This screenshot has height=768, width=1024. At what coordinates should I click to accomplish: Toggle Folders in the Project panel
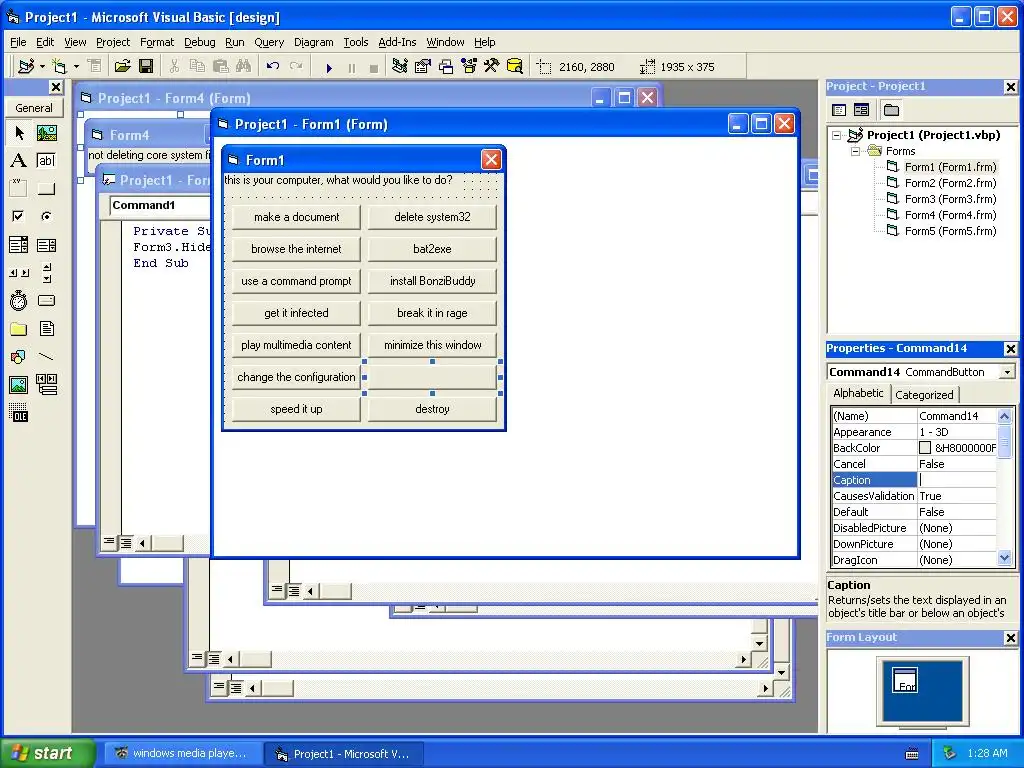891,110
